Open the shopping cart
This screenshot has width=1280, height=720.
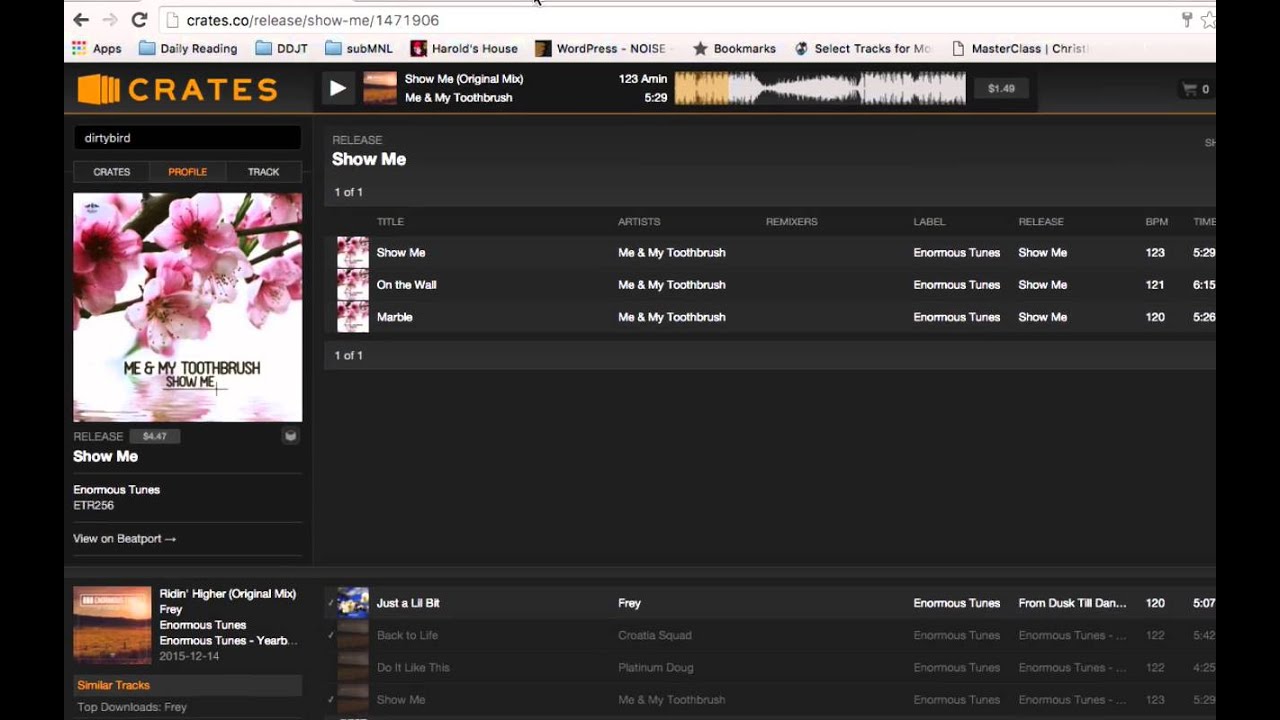1196,89
